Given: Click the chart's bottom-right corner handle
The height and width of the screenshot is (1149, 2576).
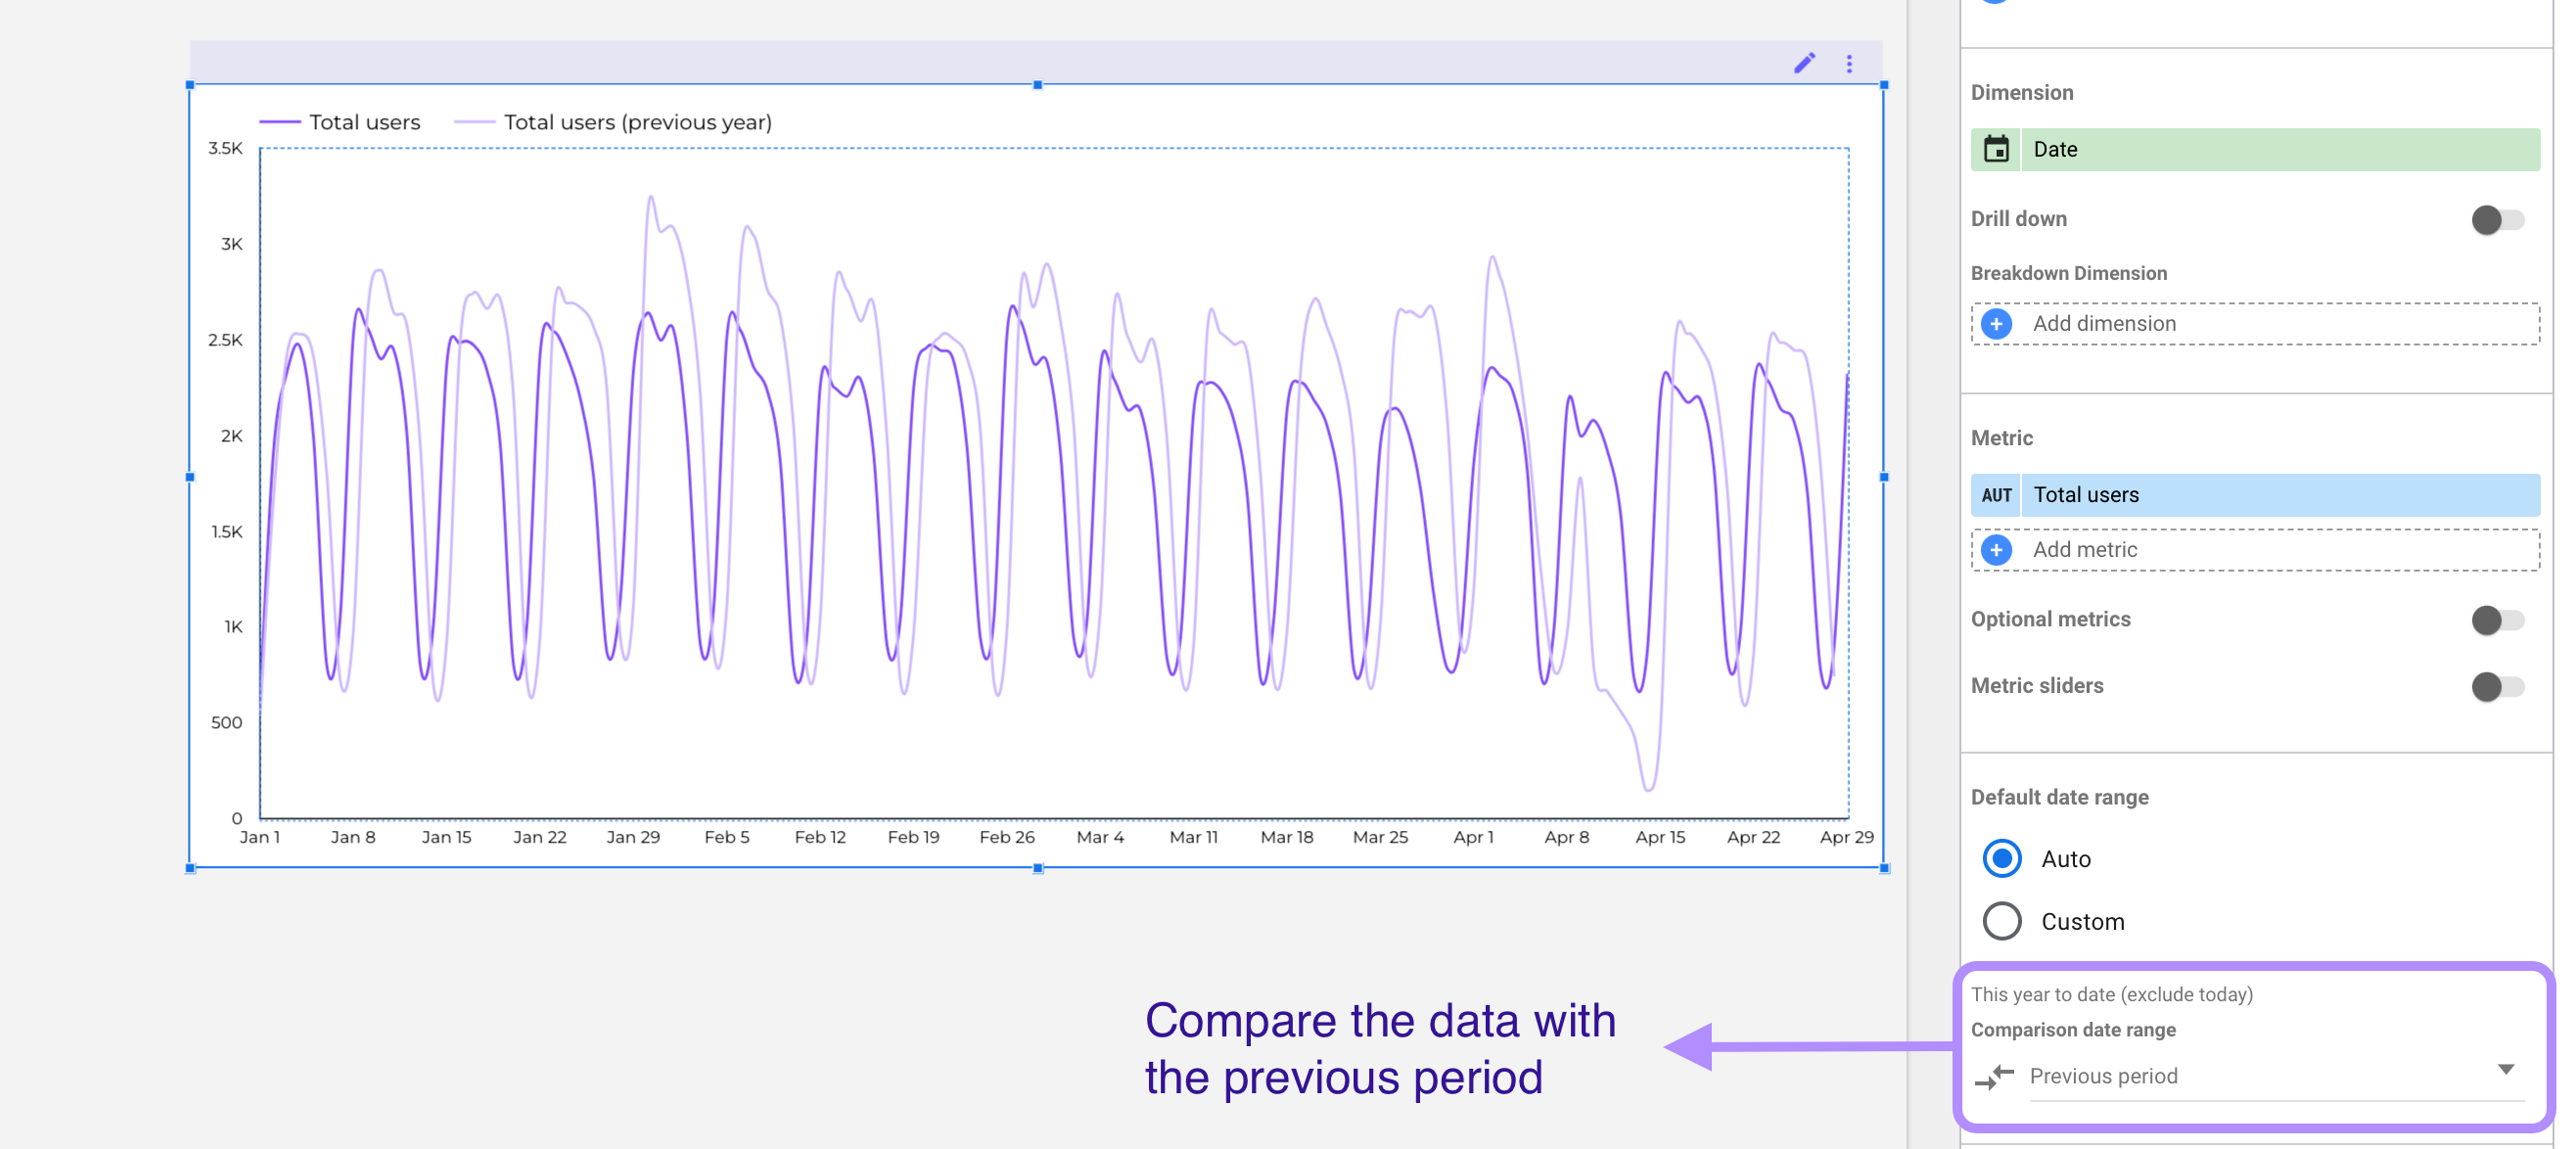Looking at the screenshot, I should point(1884,868).
